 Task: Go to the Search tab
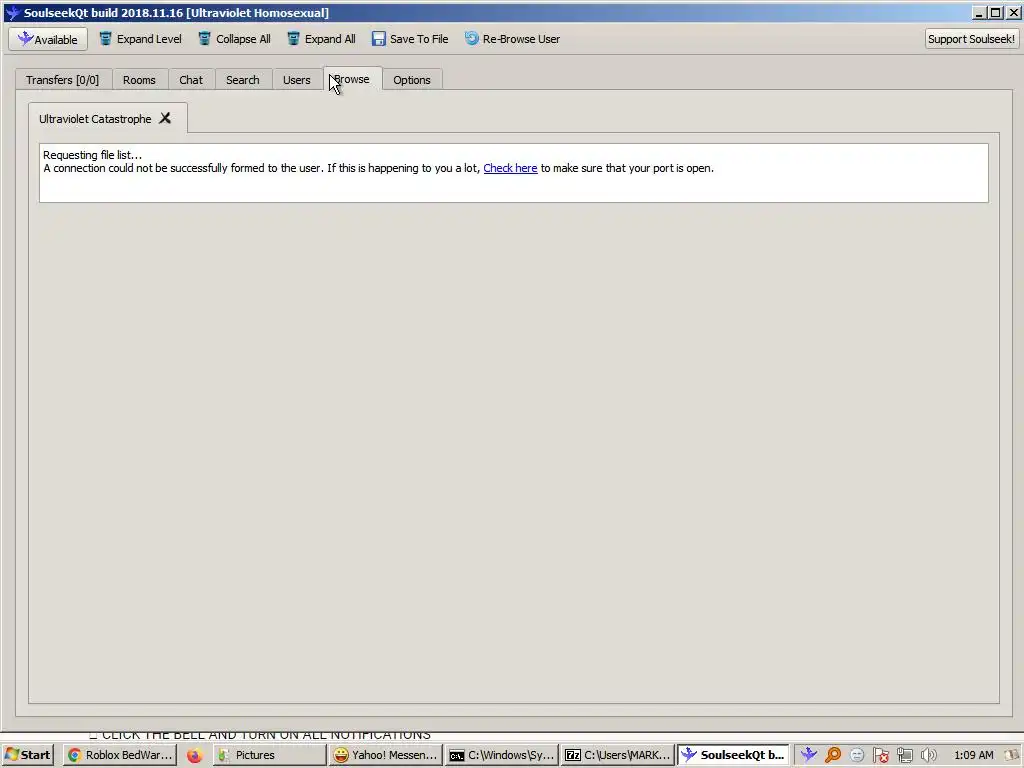pyautogui.click(x=242, y=80)
